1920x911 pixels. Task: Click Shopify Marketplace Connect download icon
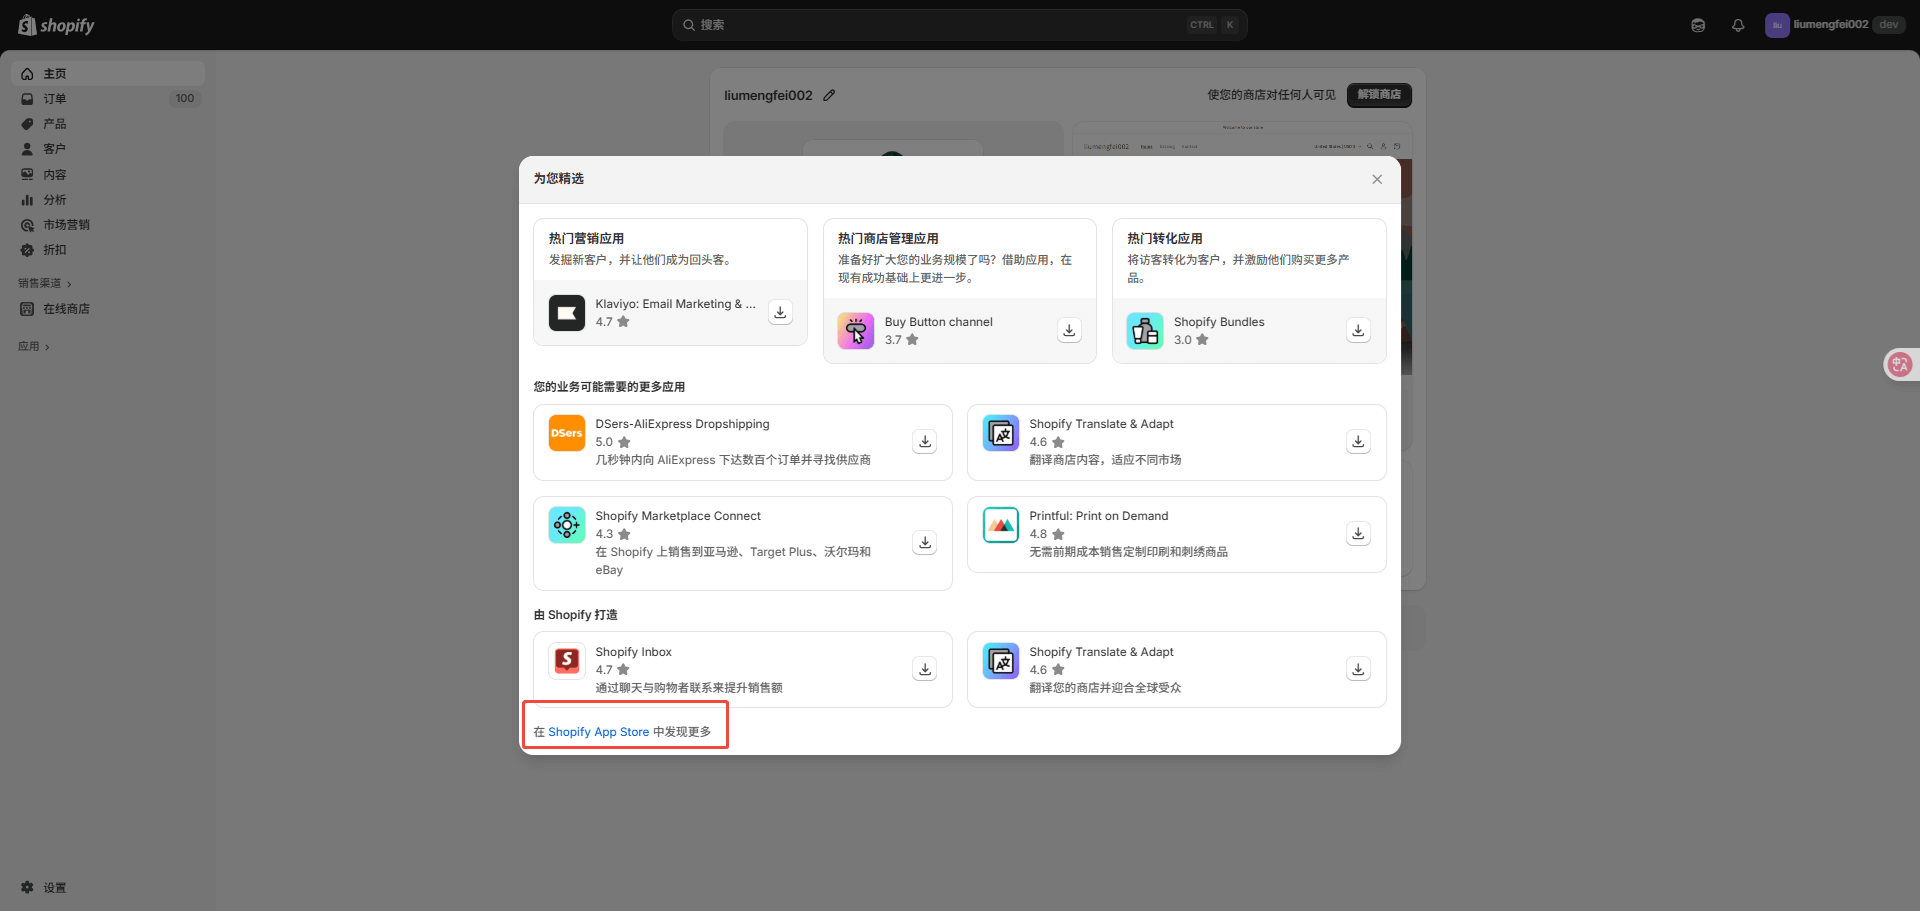pyautogui.click(x=925, y=542)
